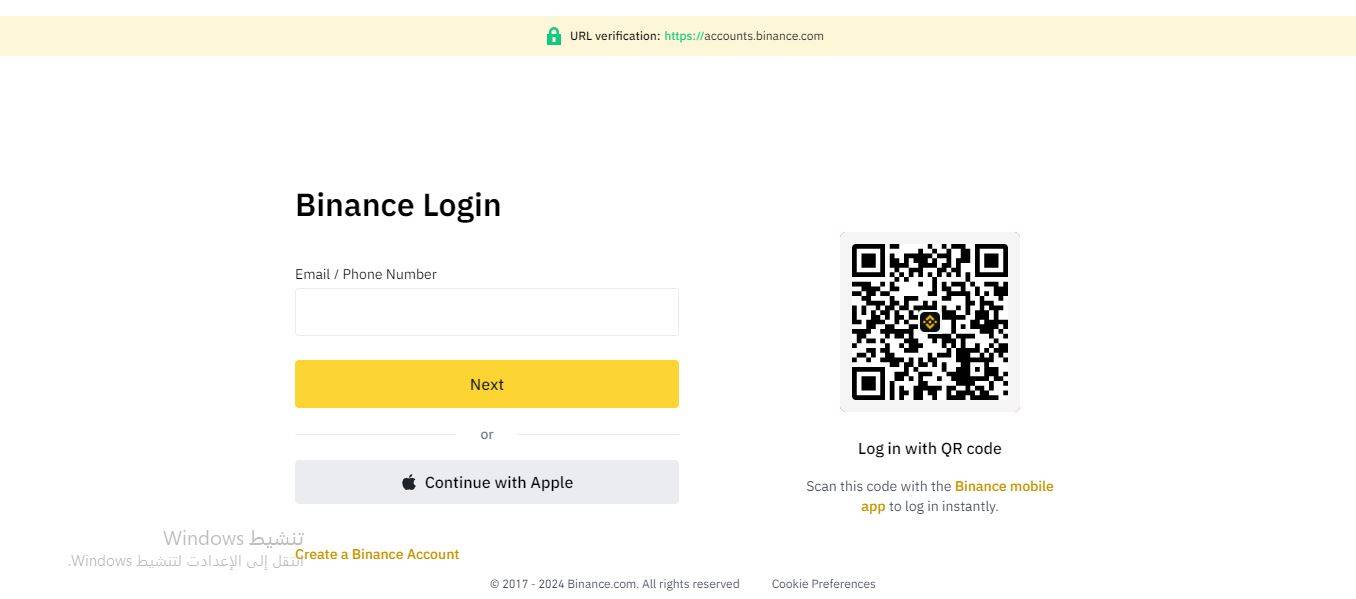Image resolution: width=1356 pixels, height=599 pixels.
Task: Click the QR code's top-right corner square
Action: point(990,262)
